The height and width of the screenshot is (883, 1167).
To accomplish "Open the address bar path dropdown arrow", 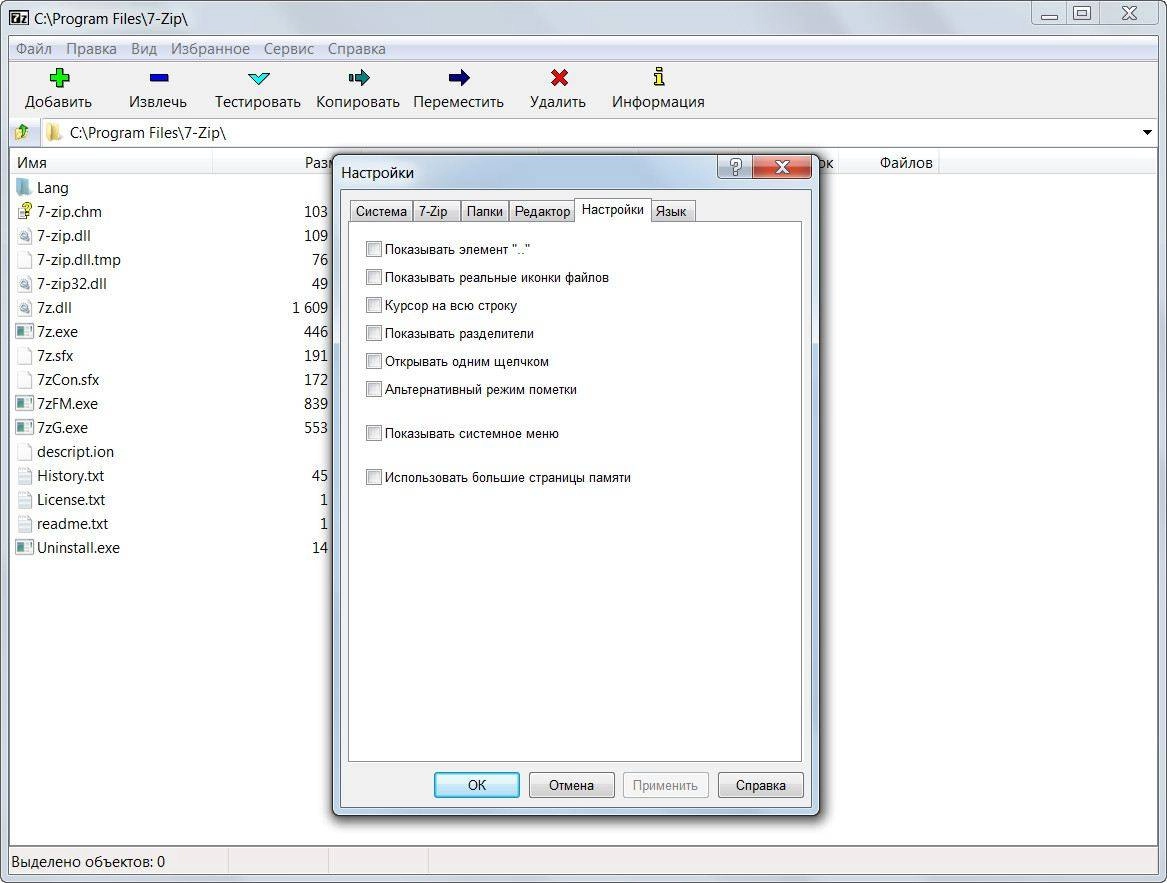I will 1147,133.
